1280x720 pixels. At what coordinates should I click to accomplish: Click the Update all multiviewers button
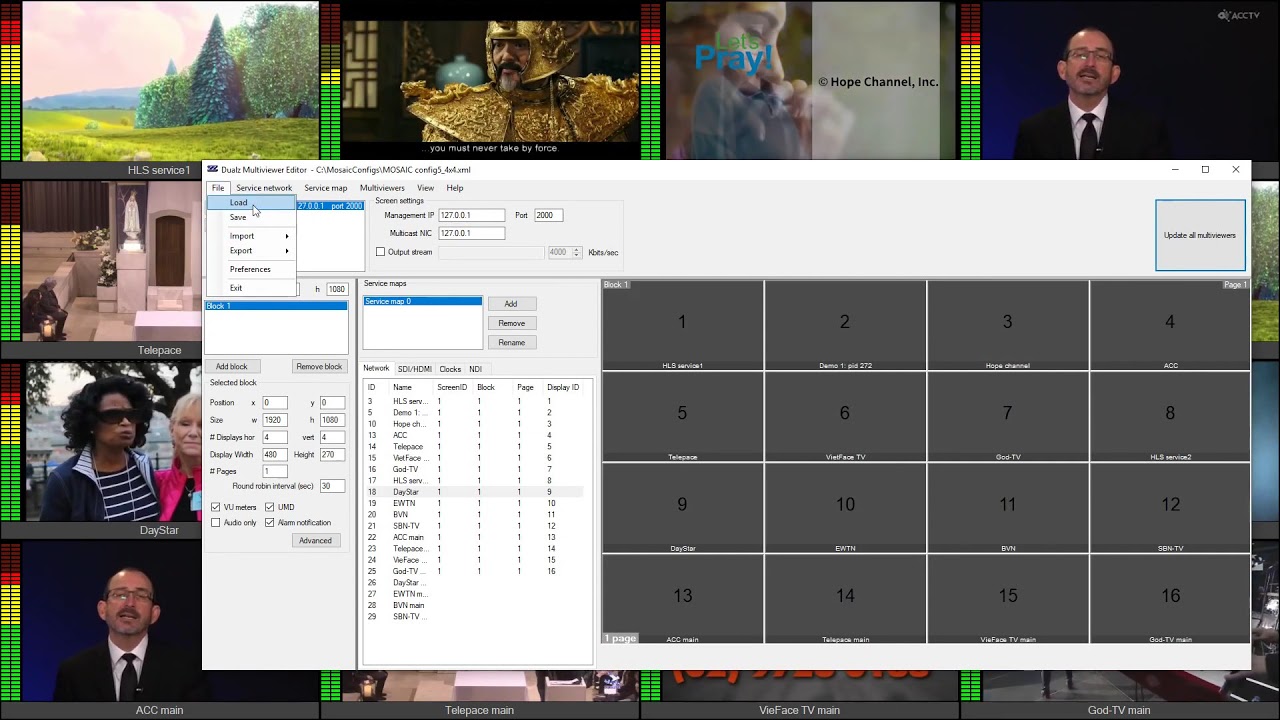[1200, 235]
